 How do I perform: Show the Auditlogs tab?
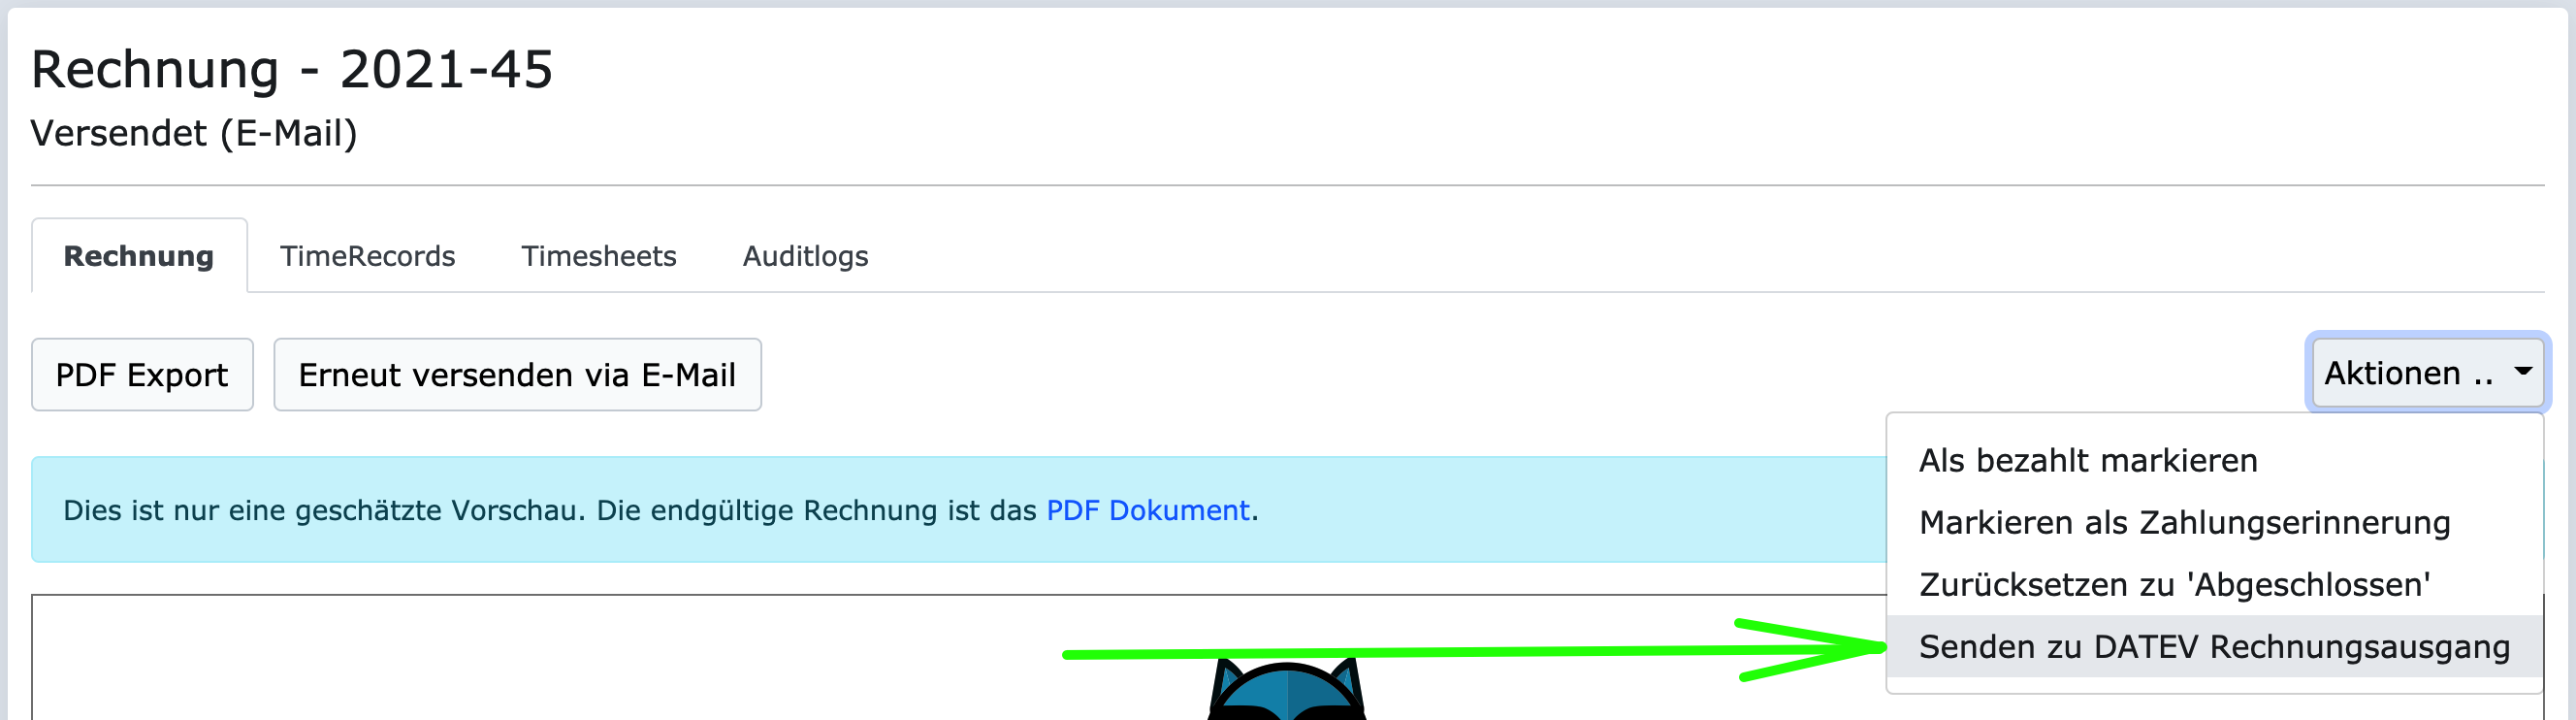(x=805, y=256)
